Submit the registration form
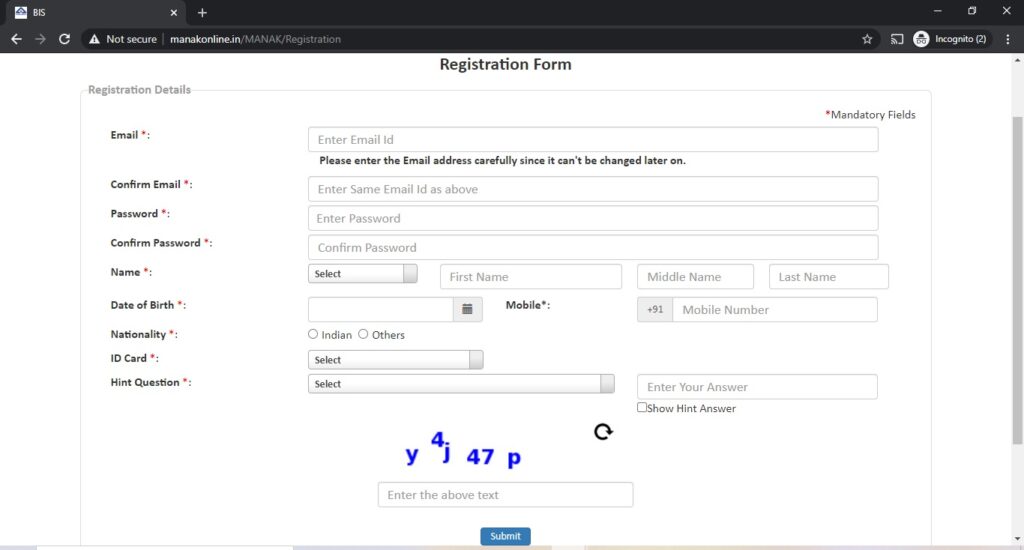1024x550 pixels. click(x=505, y=536)
